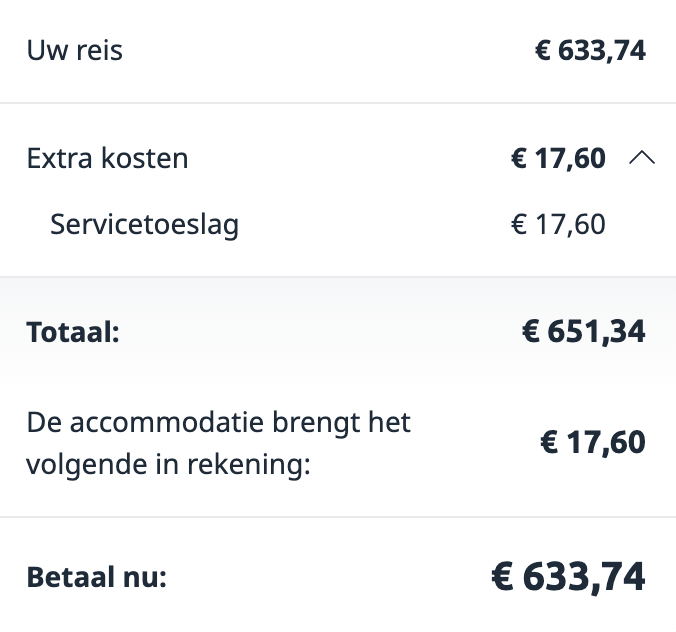Select the Totaal € 651,34 amount
Viewport: 676px width, 632px height.
tap(584, 332)
